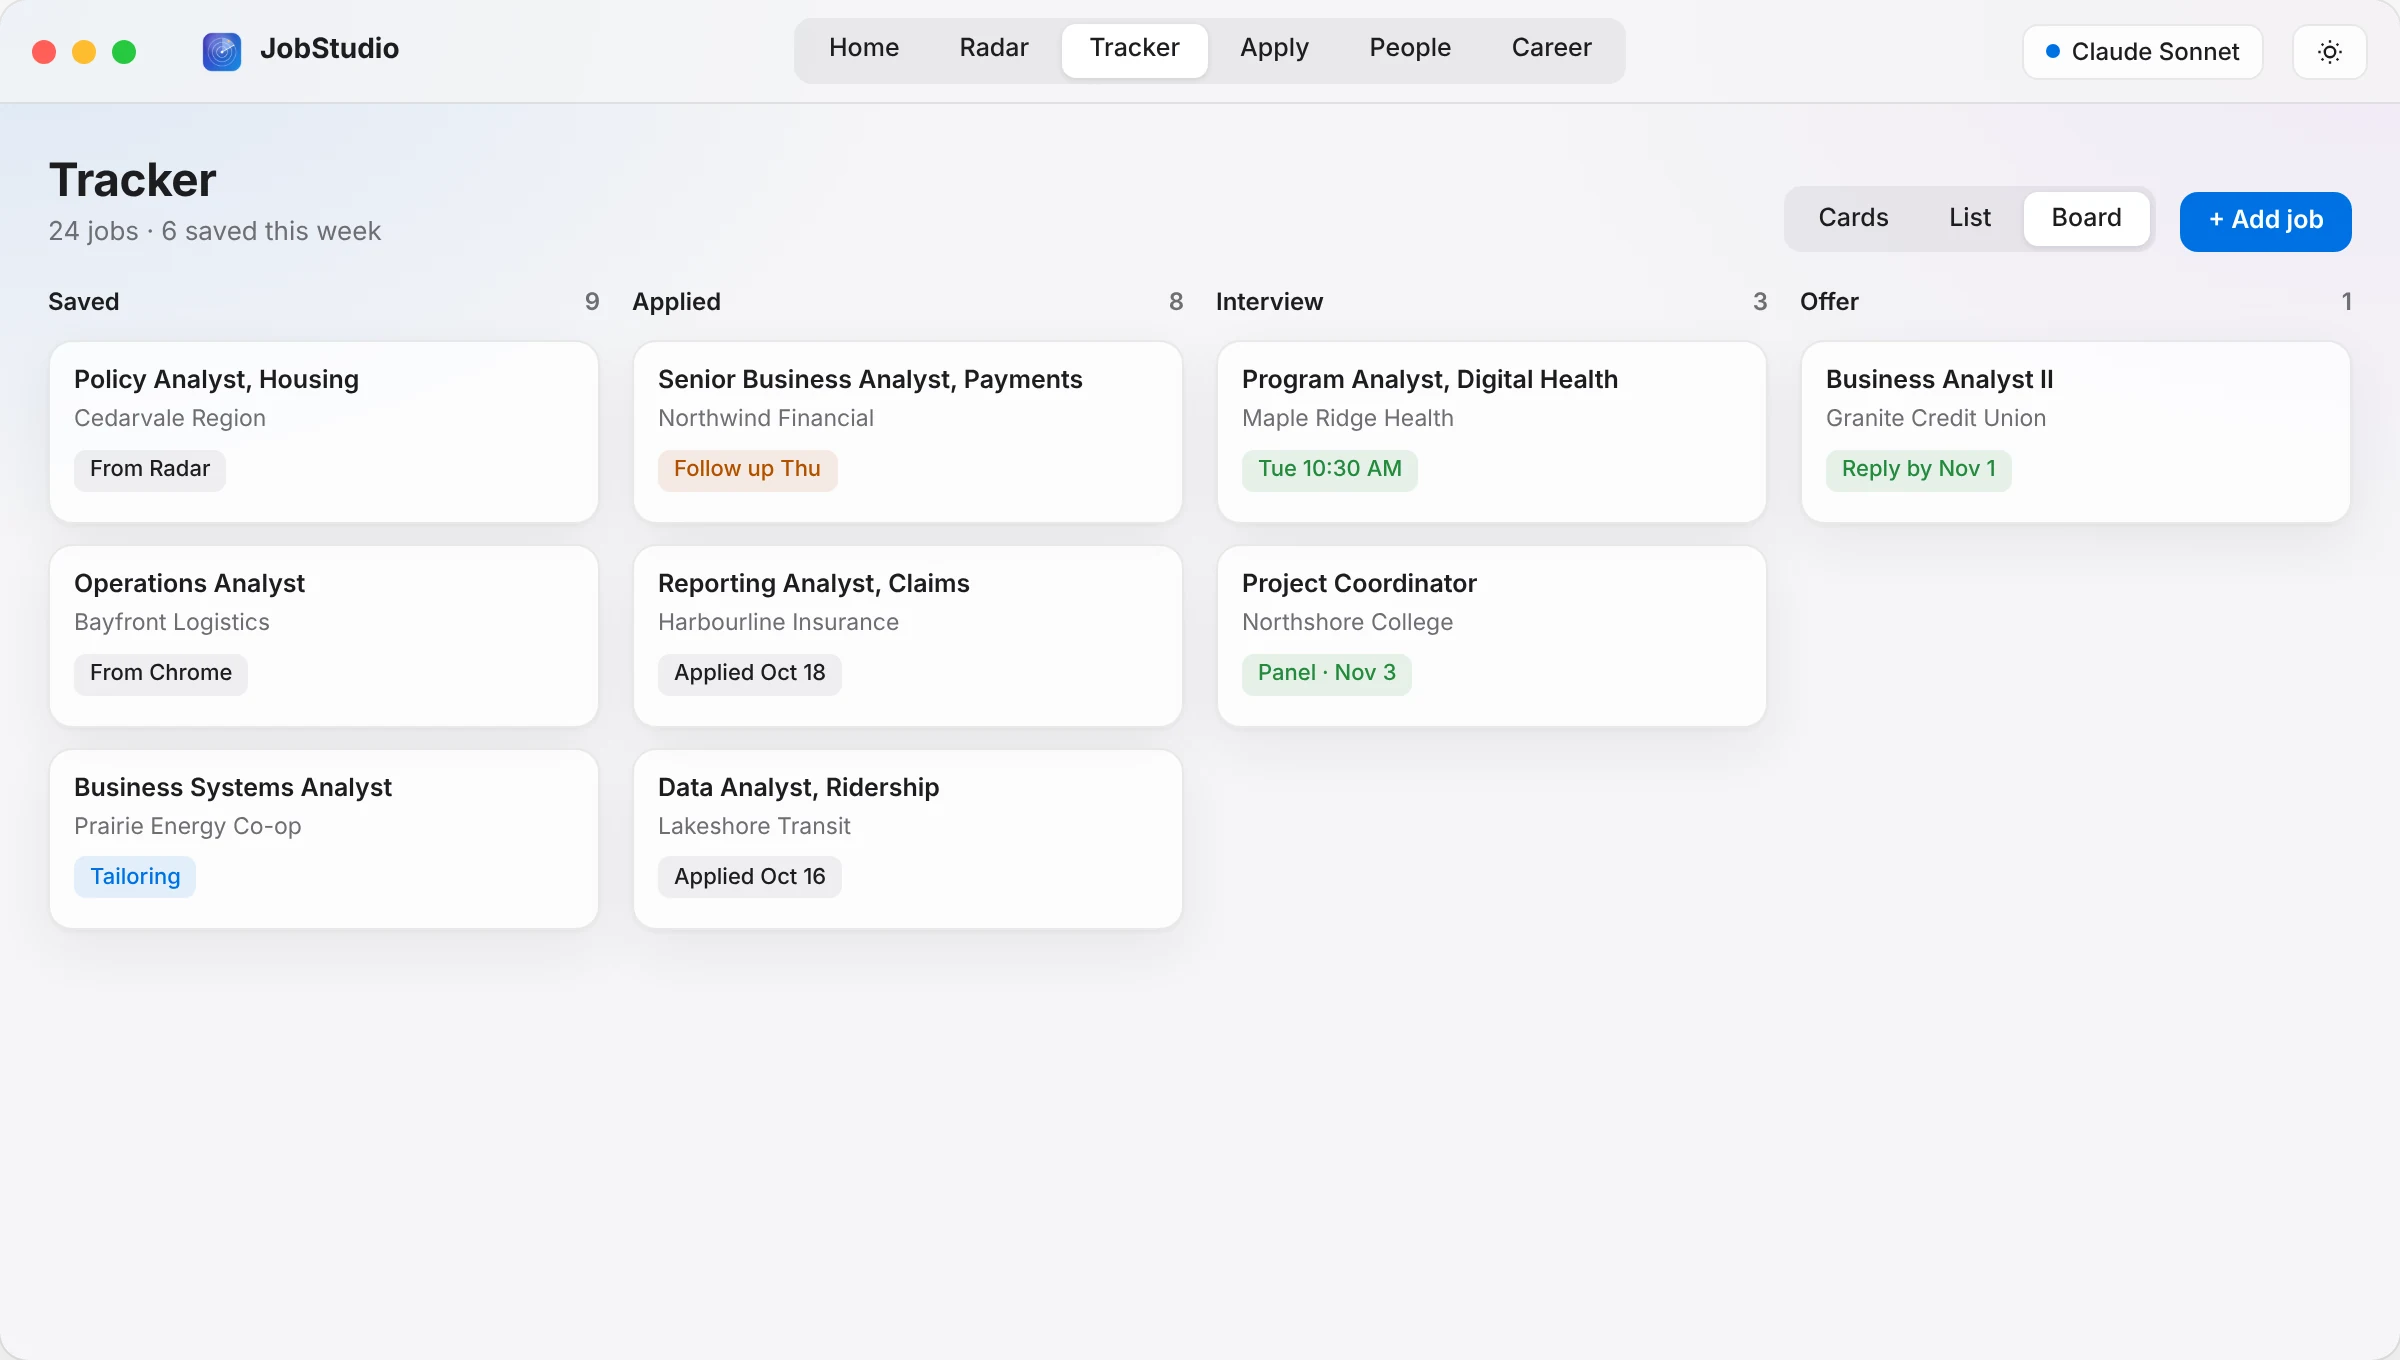
Task: Open the Business Systems Analyst card
Action: [x=324, y=839]
